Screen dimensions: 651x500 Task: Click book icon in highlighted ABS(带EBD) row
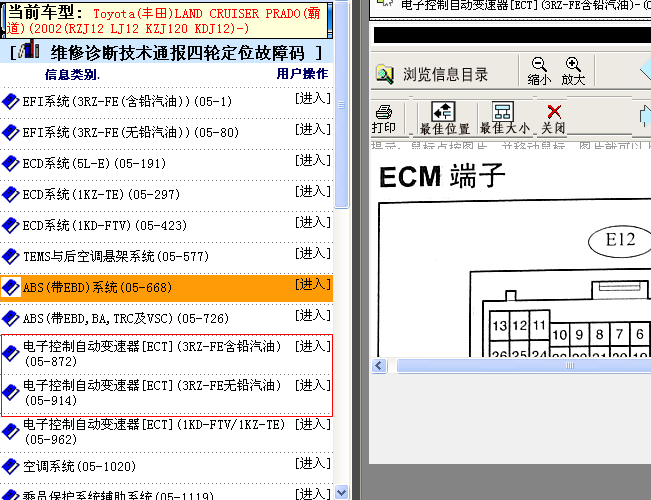(x=10, y=287)
